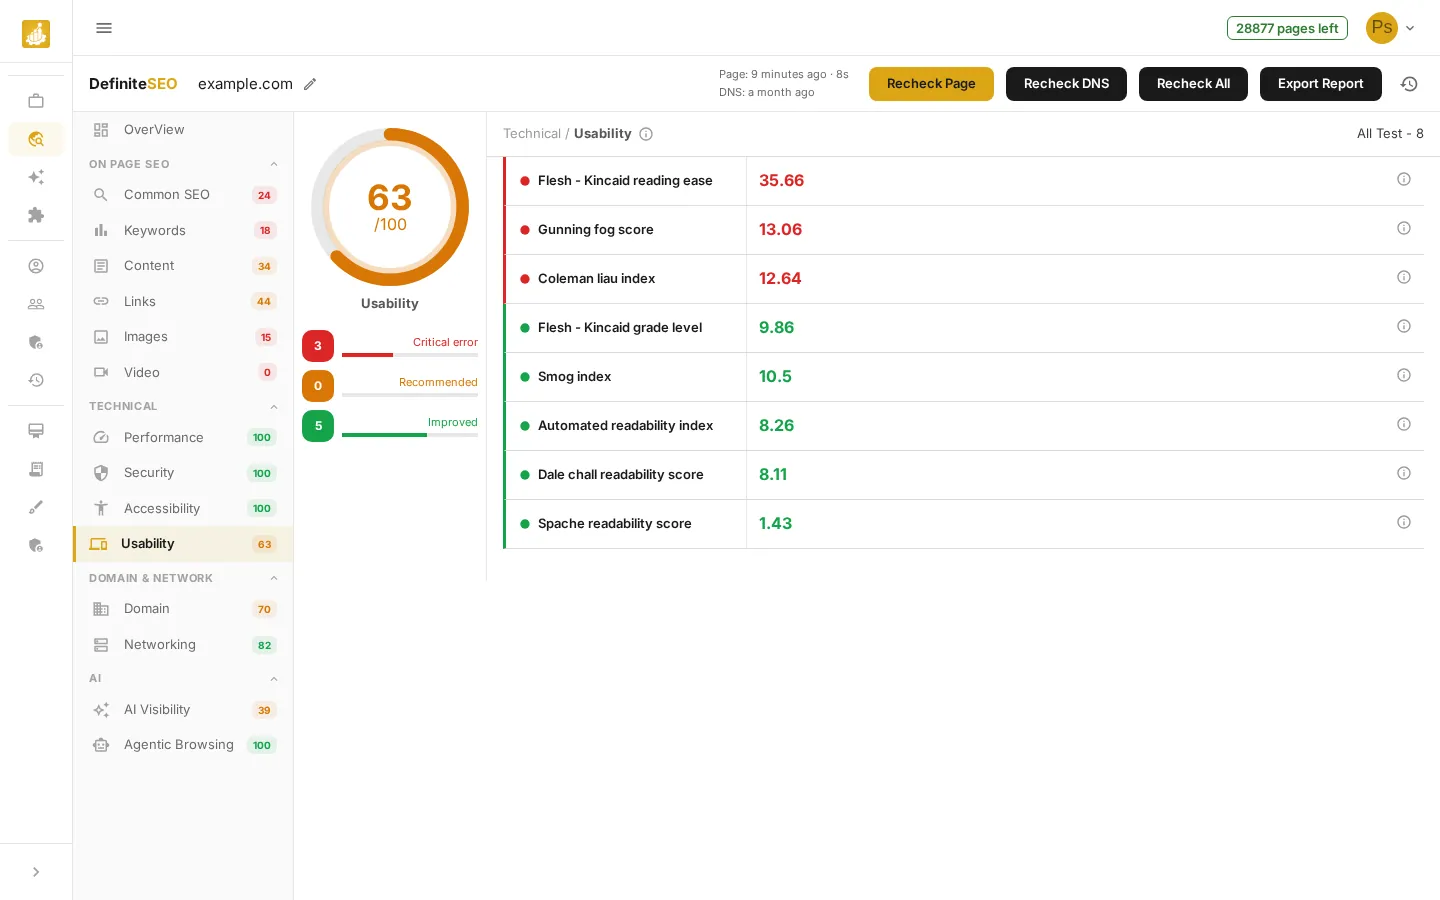Click the 35.66 reading ease value
Image resolution: width=1440 pixels, height=900 pixels.
[x=781, y=181]
